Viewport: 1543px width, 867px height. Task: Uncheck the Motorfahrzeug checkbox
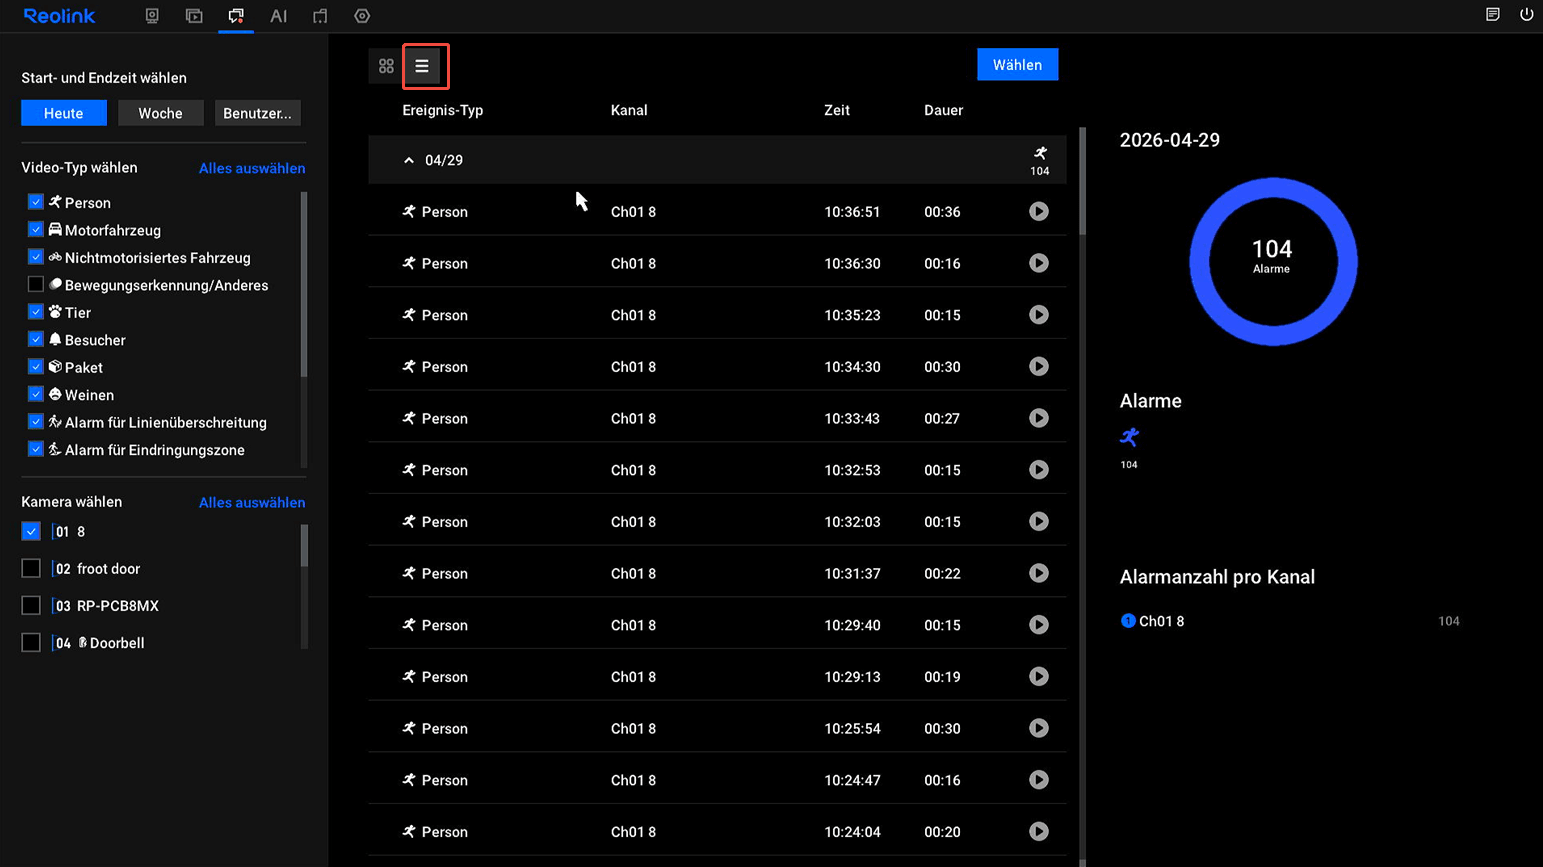(36, 229)
